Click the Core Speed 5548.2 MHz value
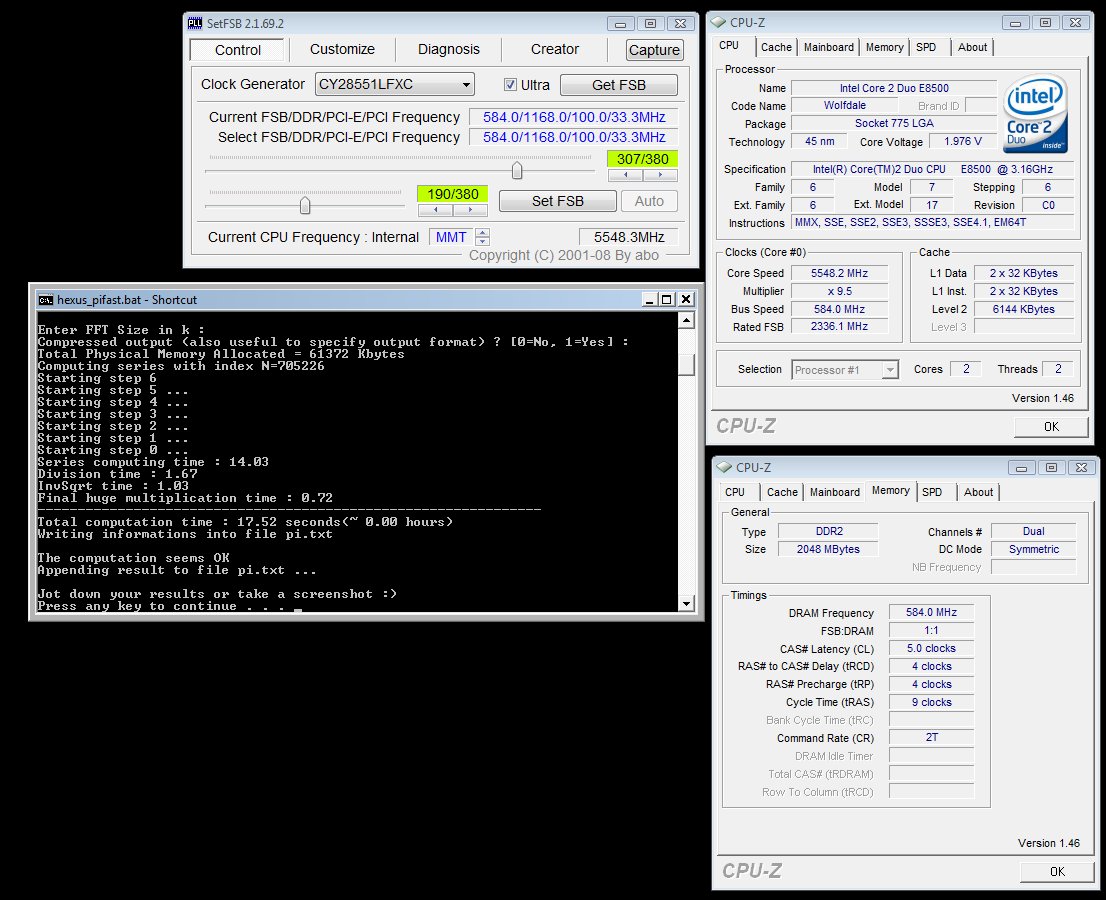The image size is (1106, 900). 839,273
